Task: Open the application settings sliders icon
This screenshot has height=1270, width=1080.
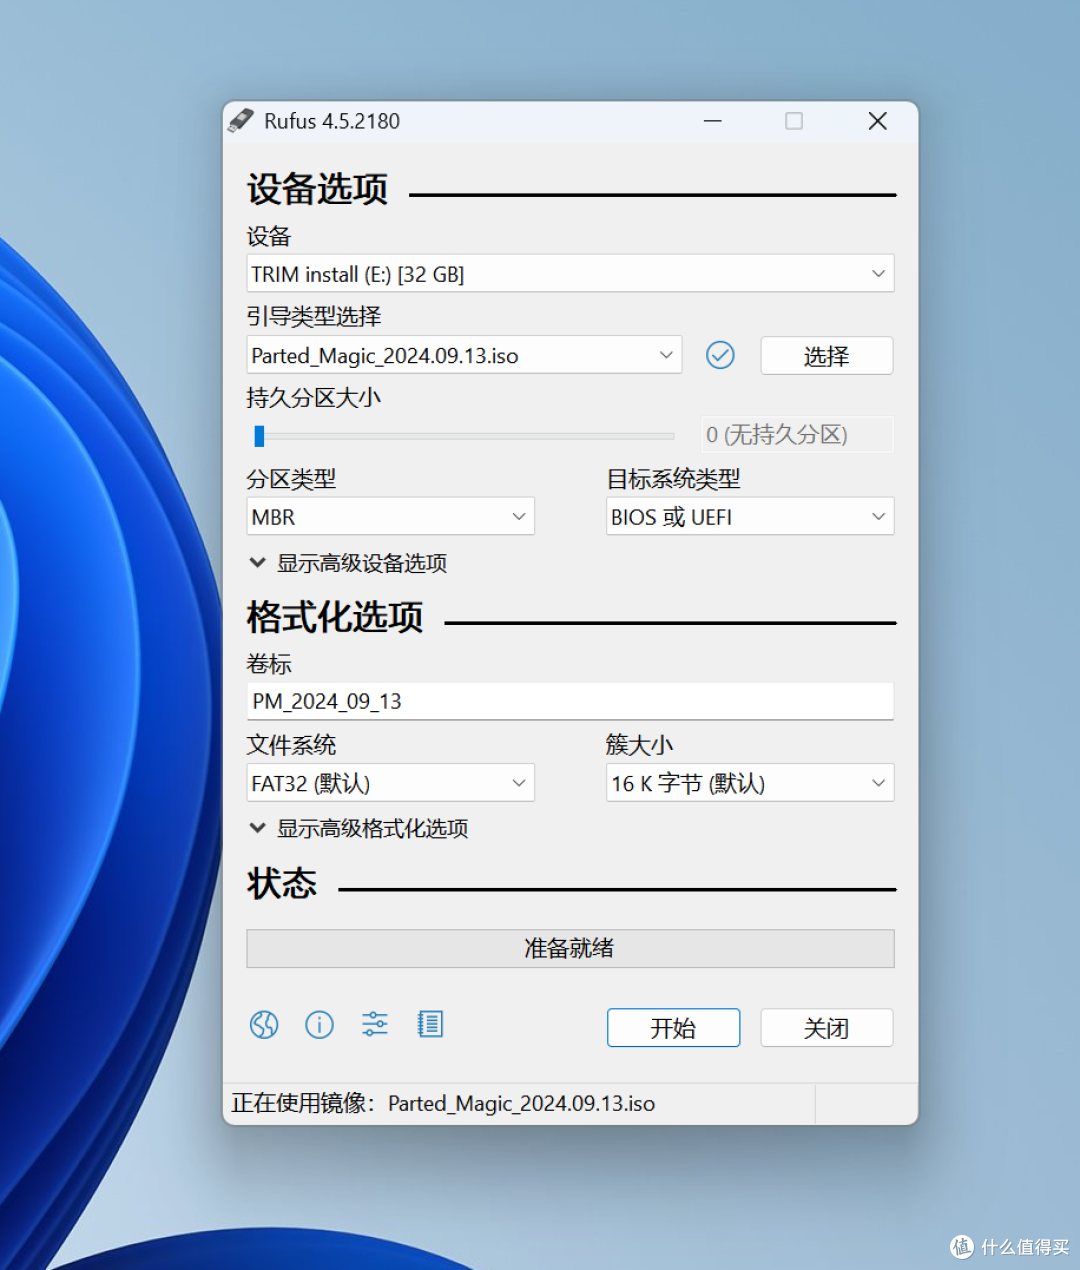Action: pos(375,1024)
